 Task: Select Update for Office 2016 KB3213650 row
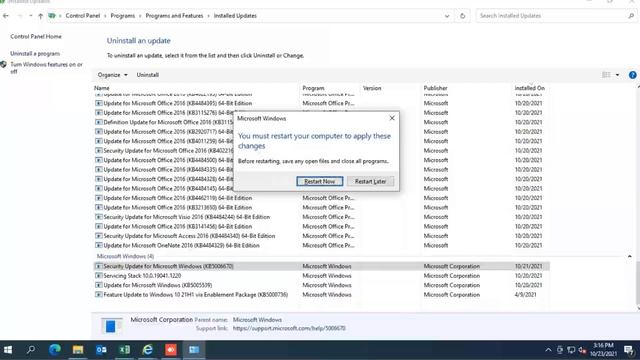(x=322, y=207)
